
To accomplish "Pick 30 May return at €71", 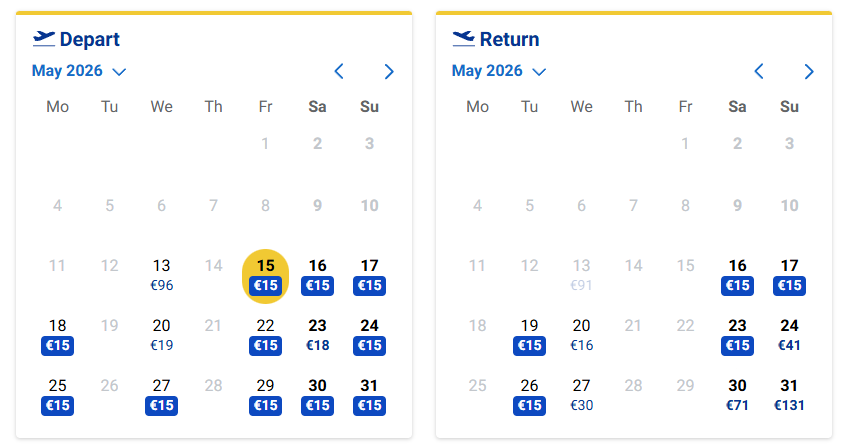I will point(737,395).
